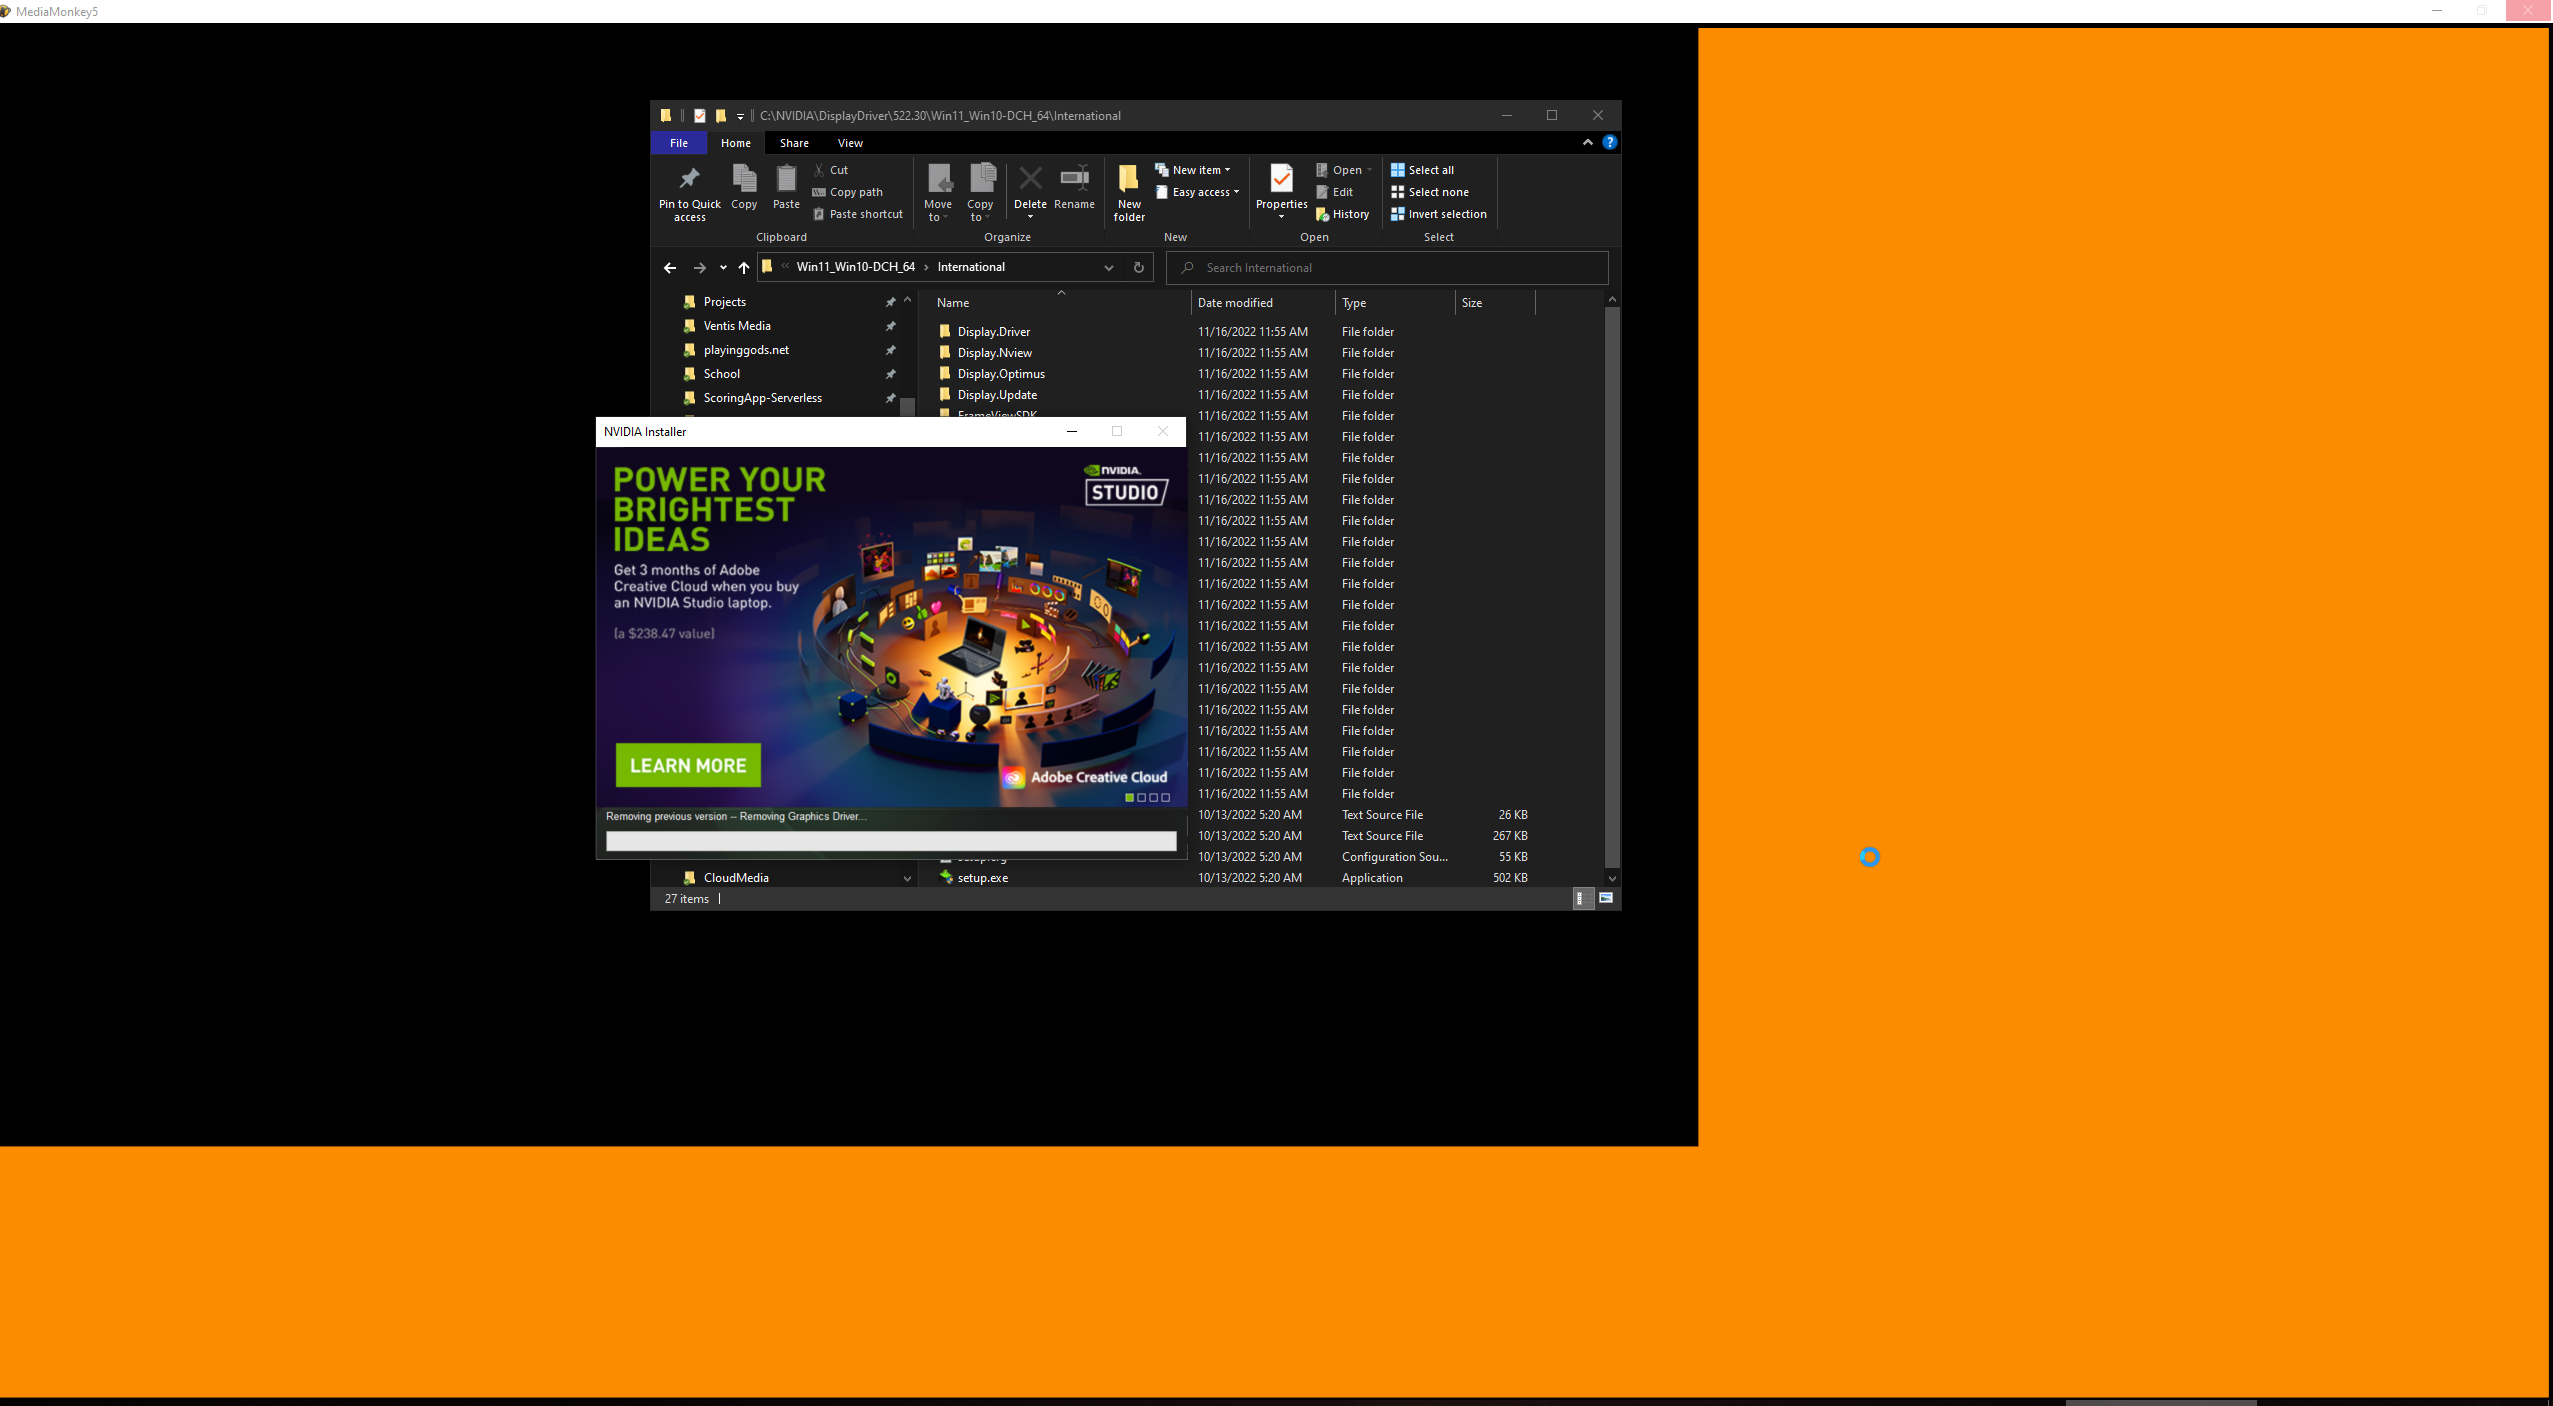
Task: Click the Paste clipboard icon
Action: click(786, 179)
